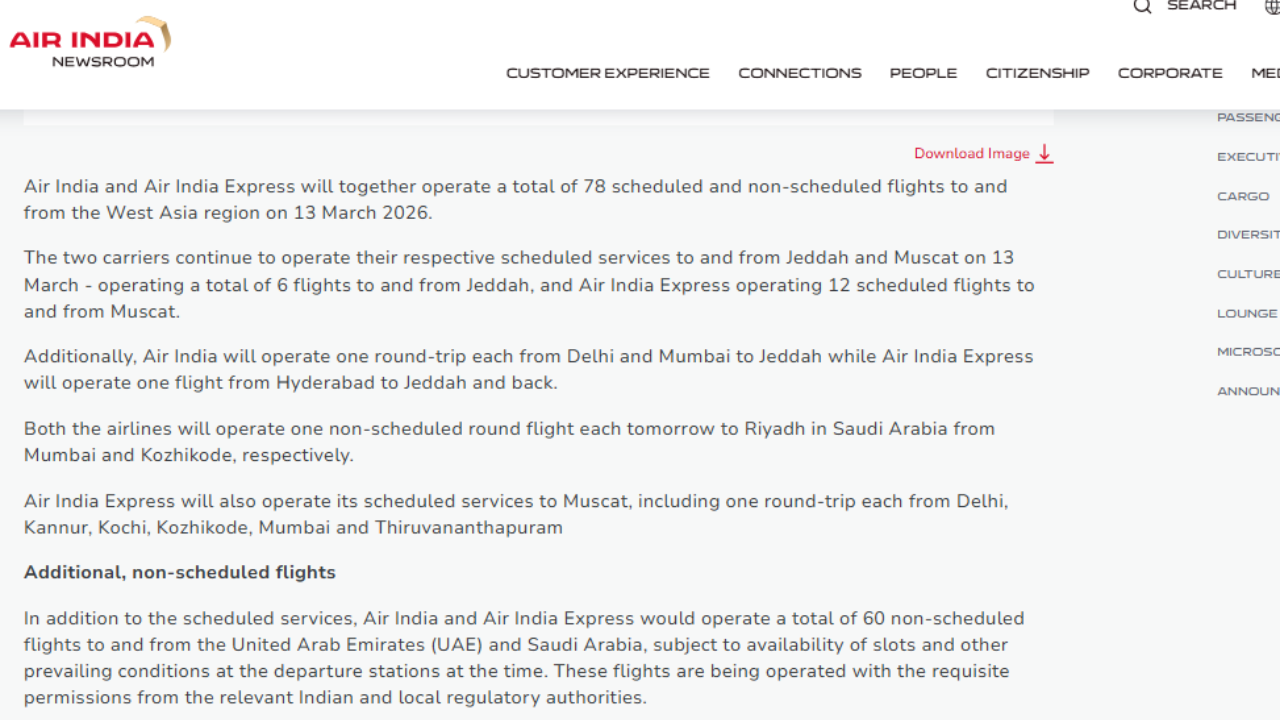Image resolution: width=1280 pixels, height=720 pixels.
Task: Open the Announcement tag link
Action: [x=1247, y=391]
